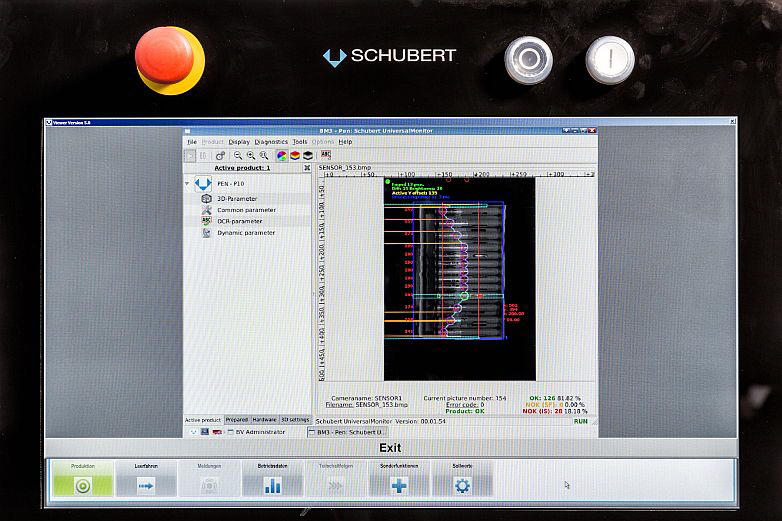Click the Cameraname: SENSOR1 text
Screen dimensions: 782x521
click(367, 398)
